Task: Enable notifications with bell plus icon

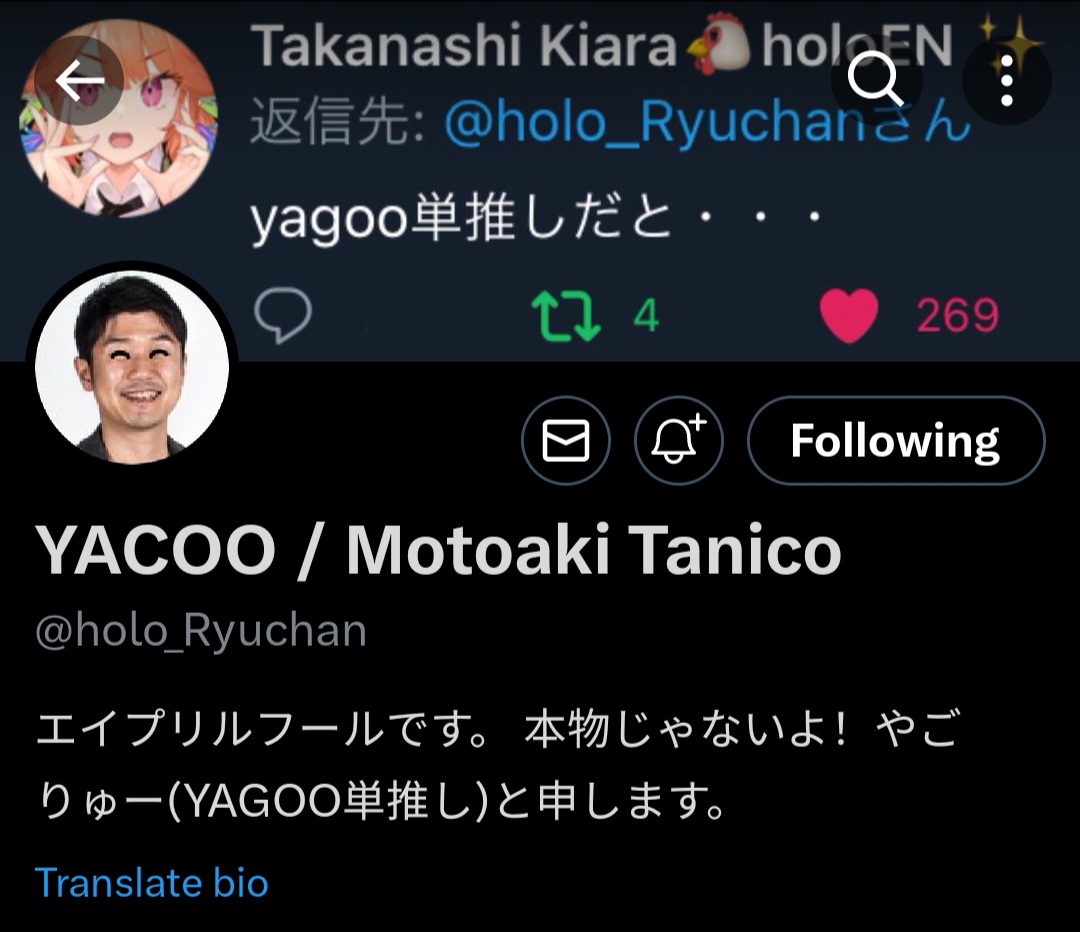Action: tap(678, 440)
